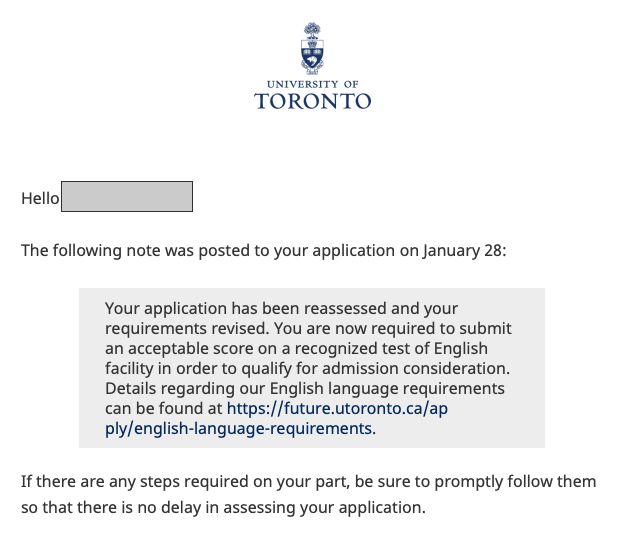Click 'so that there is no delay' line
Screen dimensions: 627x535
point(223,507)
